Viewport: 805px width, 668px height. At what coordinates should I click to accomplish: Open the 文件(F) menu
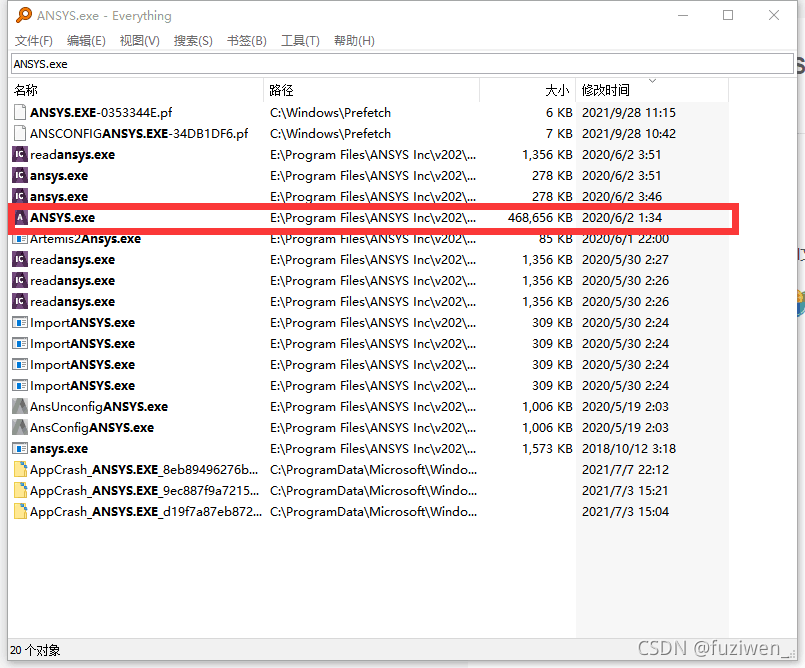(33, 41)
